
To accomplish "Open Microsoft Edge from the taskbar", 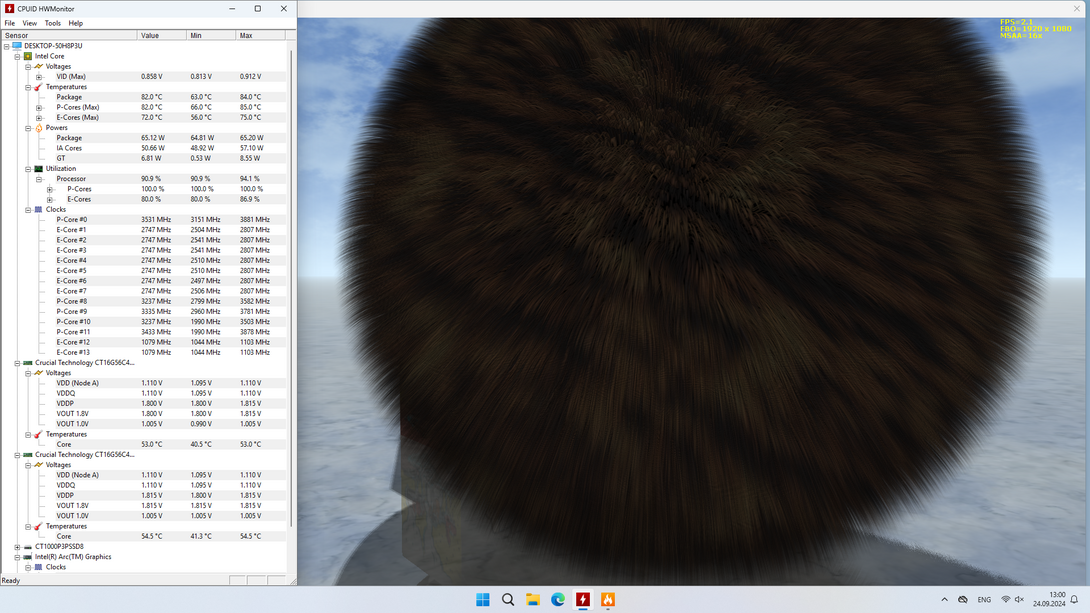I will click(558, 600).
